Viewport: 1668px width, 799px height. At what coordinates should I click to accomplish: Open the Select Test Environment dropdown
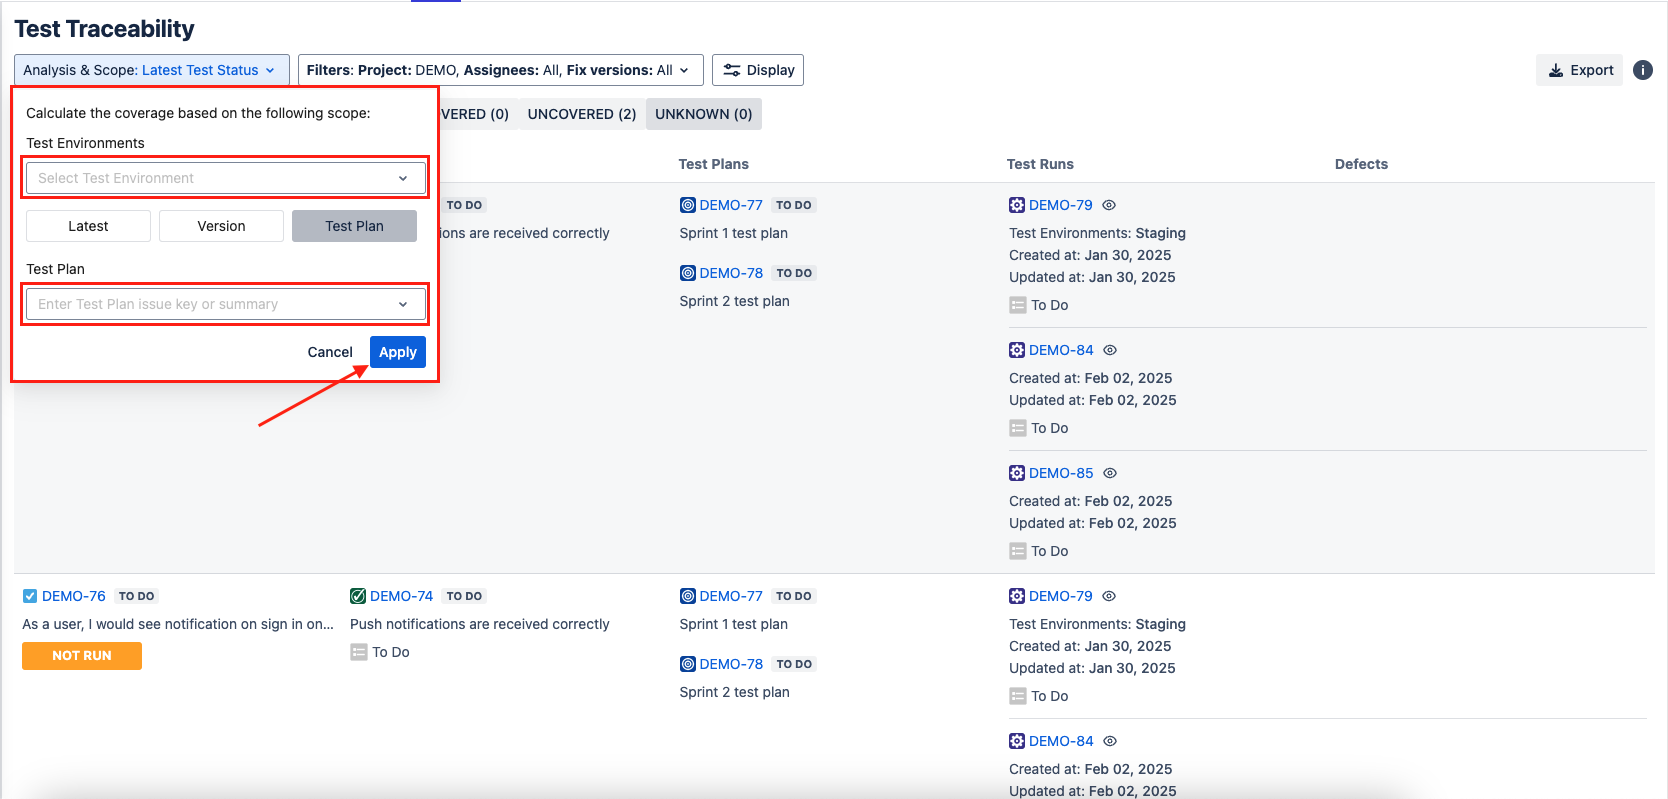coord(226,178)
